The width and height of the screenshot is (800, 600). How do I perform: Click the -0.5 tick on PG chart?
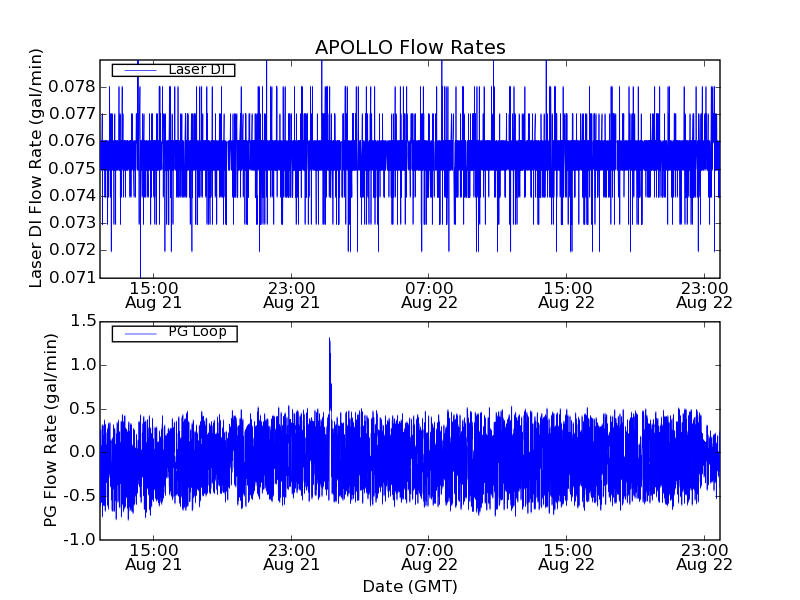pos(80,496)
